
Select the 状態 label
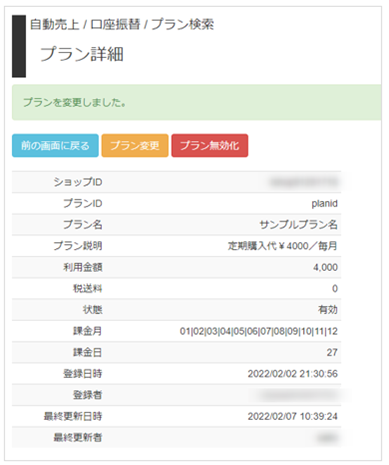(x=93, y=310)
